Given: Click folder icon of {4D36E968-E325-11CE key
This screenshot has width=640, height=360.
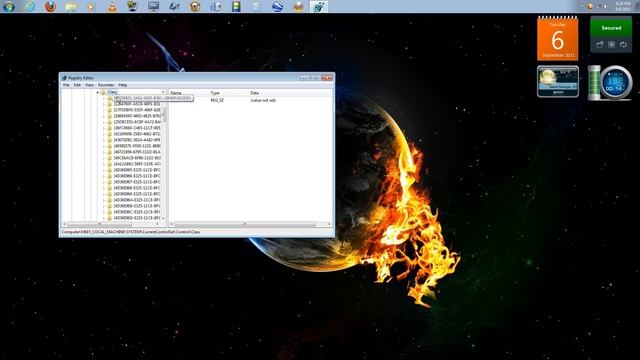Looking at the screenshot, I should click(109, 188).
